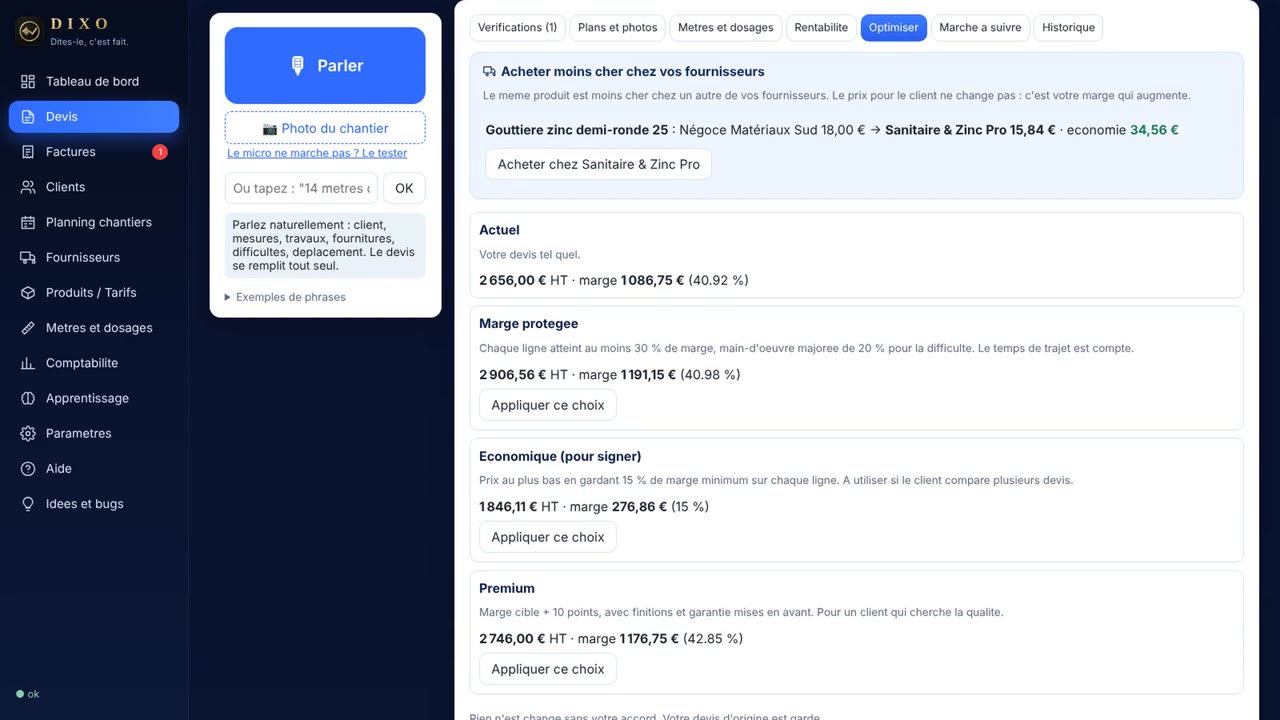Open the Factures section

click(x=94, y=152)
